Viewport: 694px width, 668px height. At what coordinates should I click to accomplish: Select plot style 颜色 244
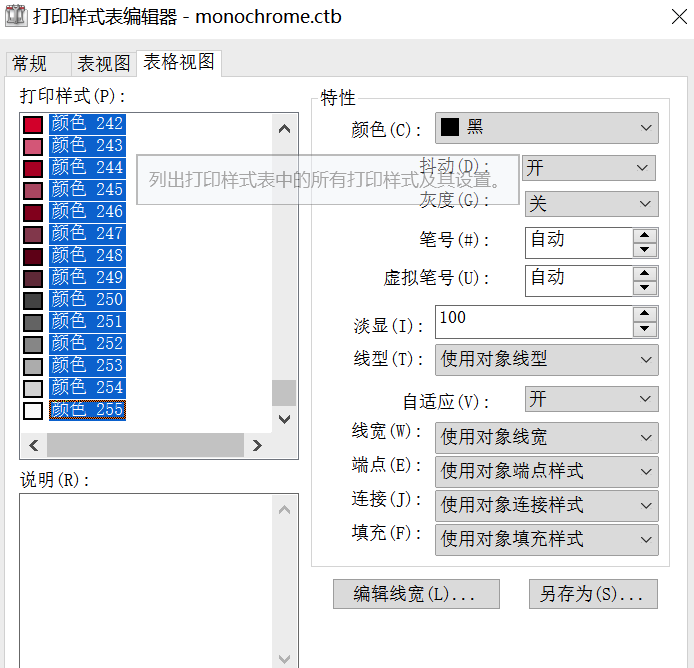click(87, 168)
